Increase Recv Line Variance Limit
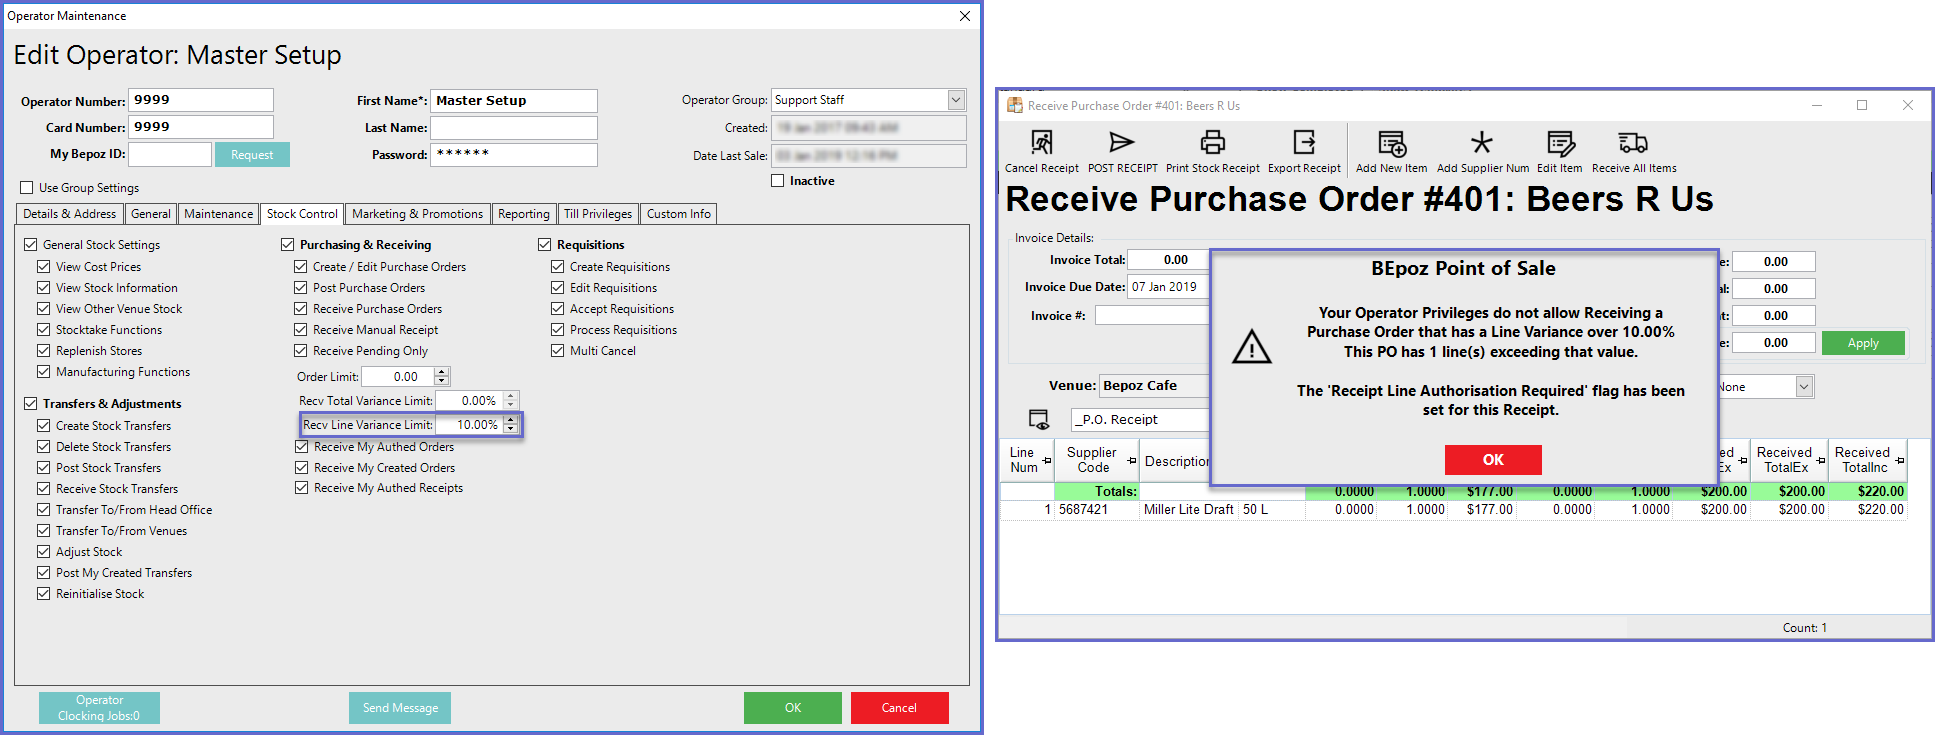Screen dimensions: 1935x735 tap(510, 420)
